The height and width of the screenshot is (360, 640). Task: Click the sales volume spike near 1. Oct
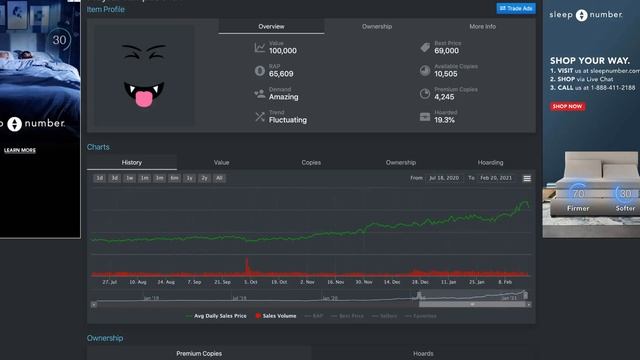pyautogui.click(x=247, y=267)
